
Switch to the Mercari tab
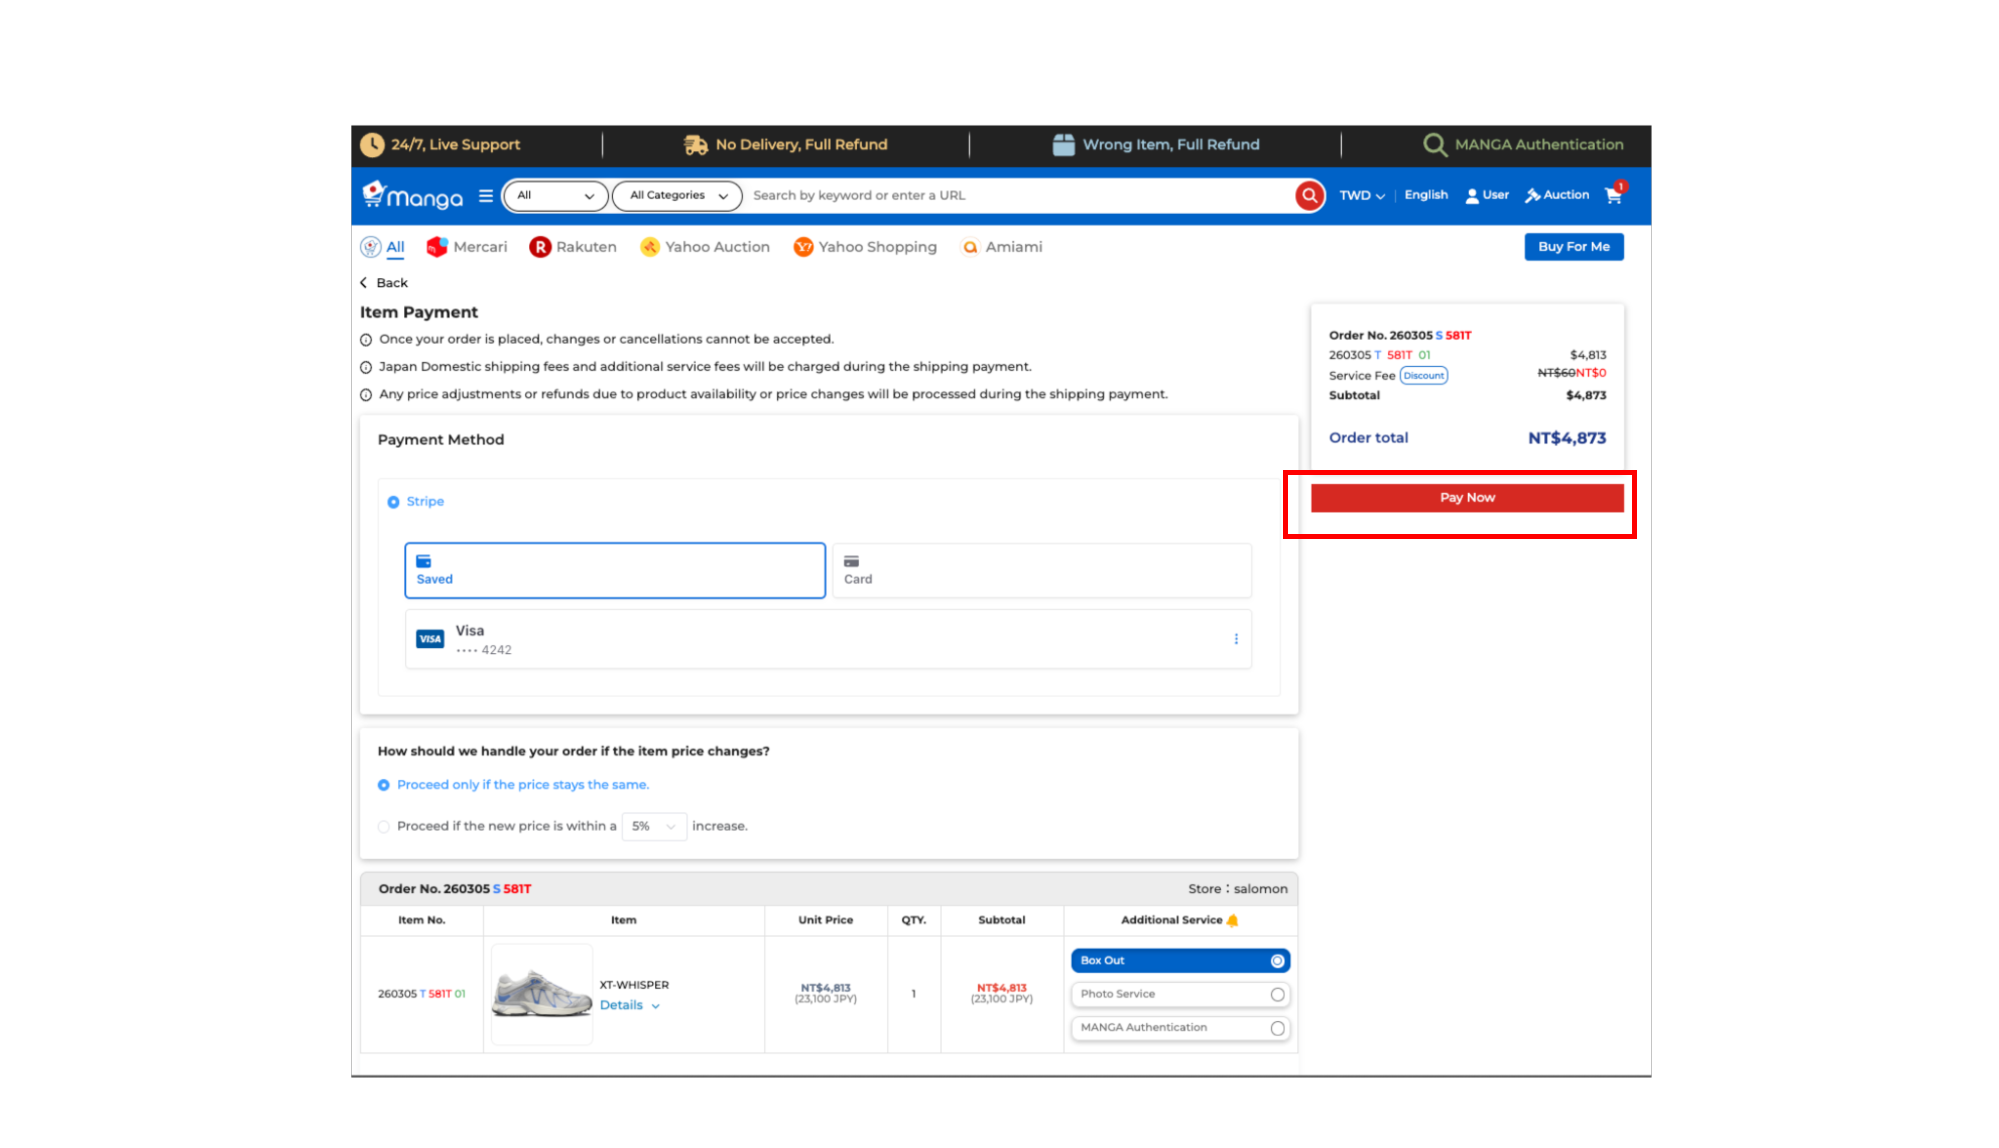467,247
